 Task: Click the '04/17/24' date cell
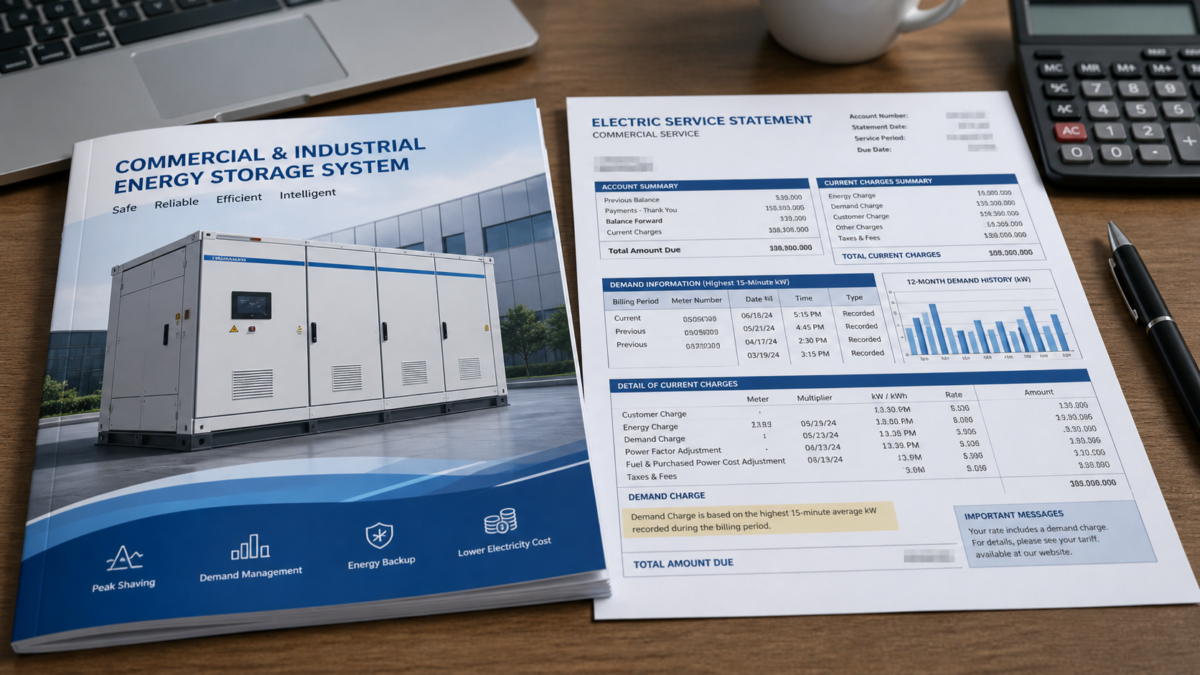click(763, 341)
